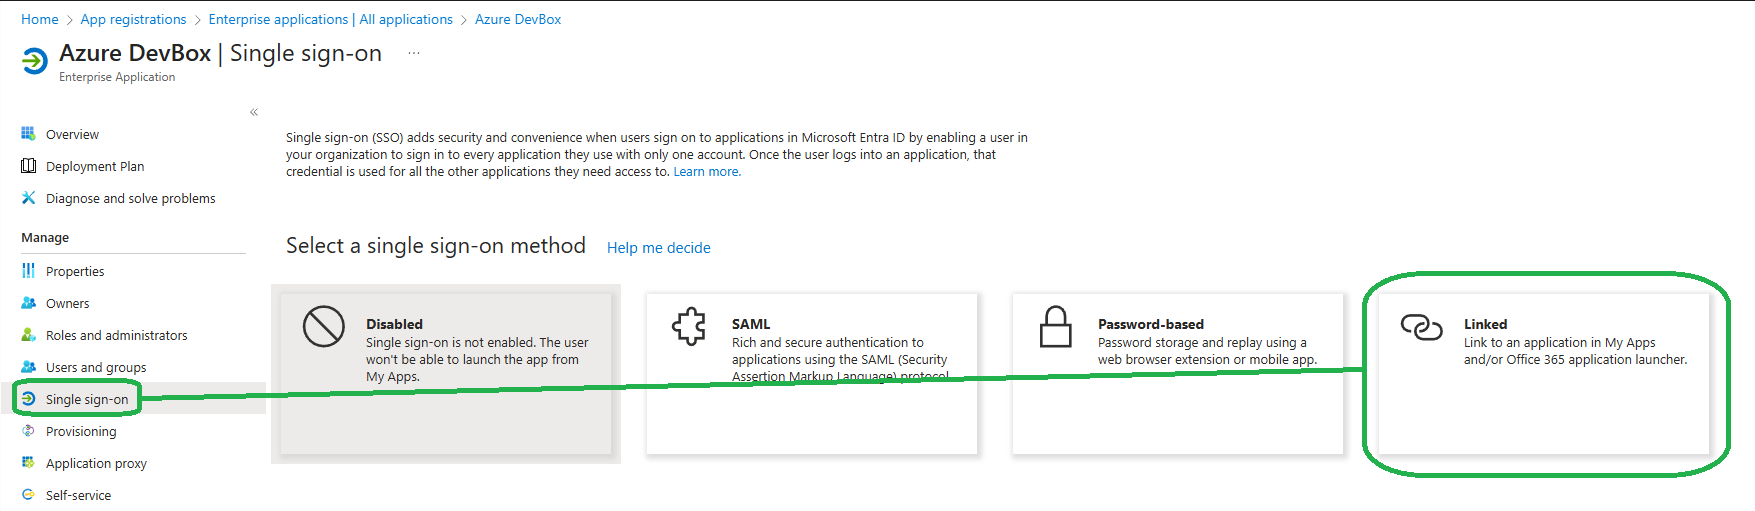Select Owners in the Manage section
1755x511 pixels.
pos(68,303)
